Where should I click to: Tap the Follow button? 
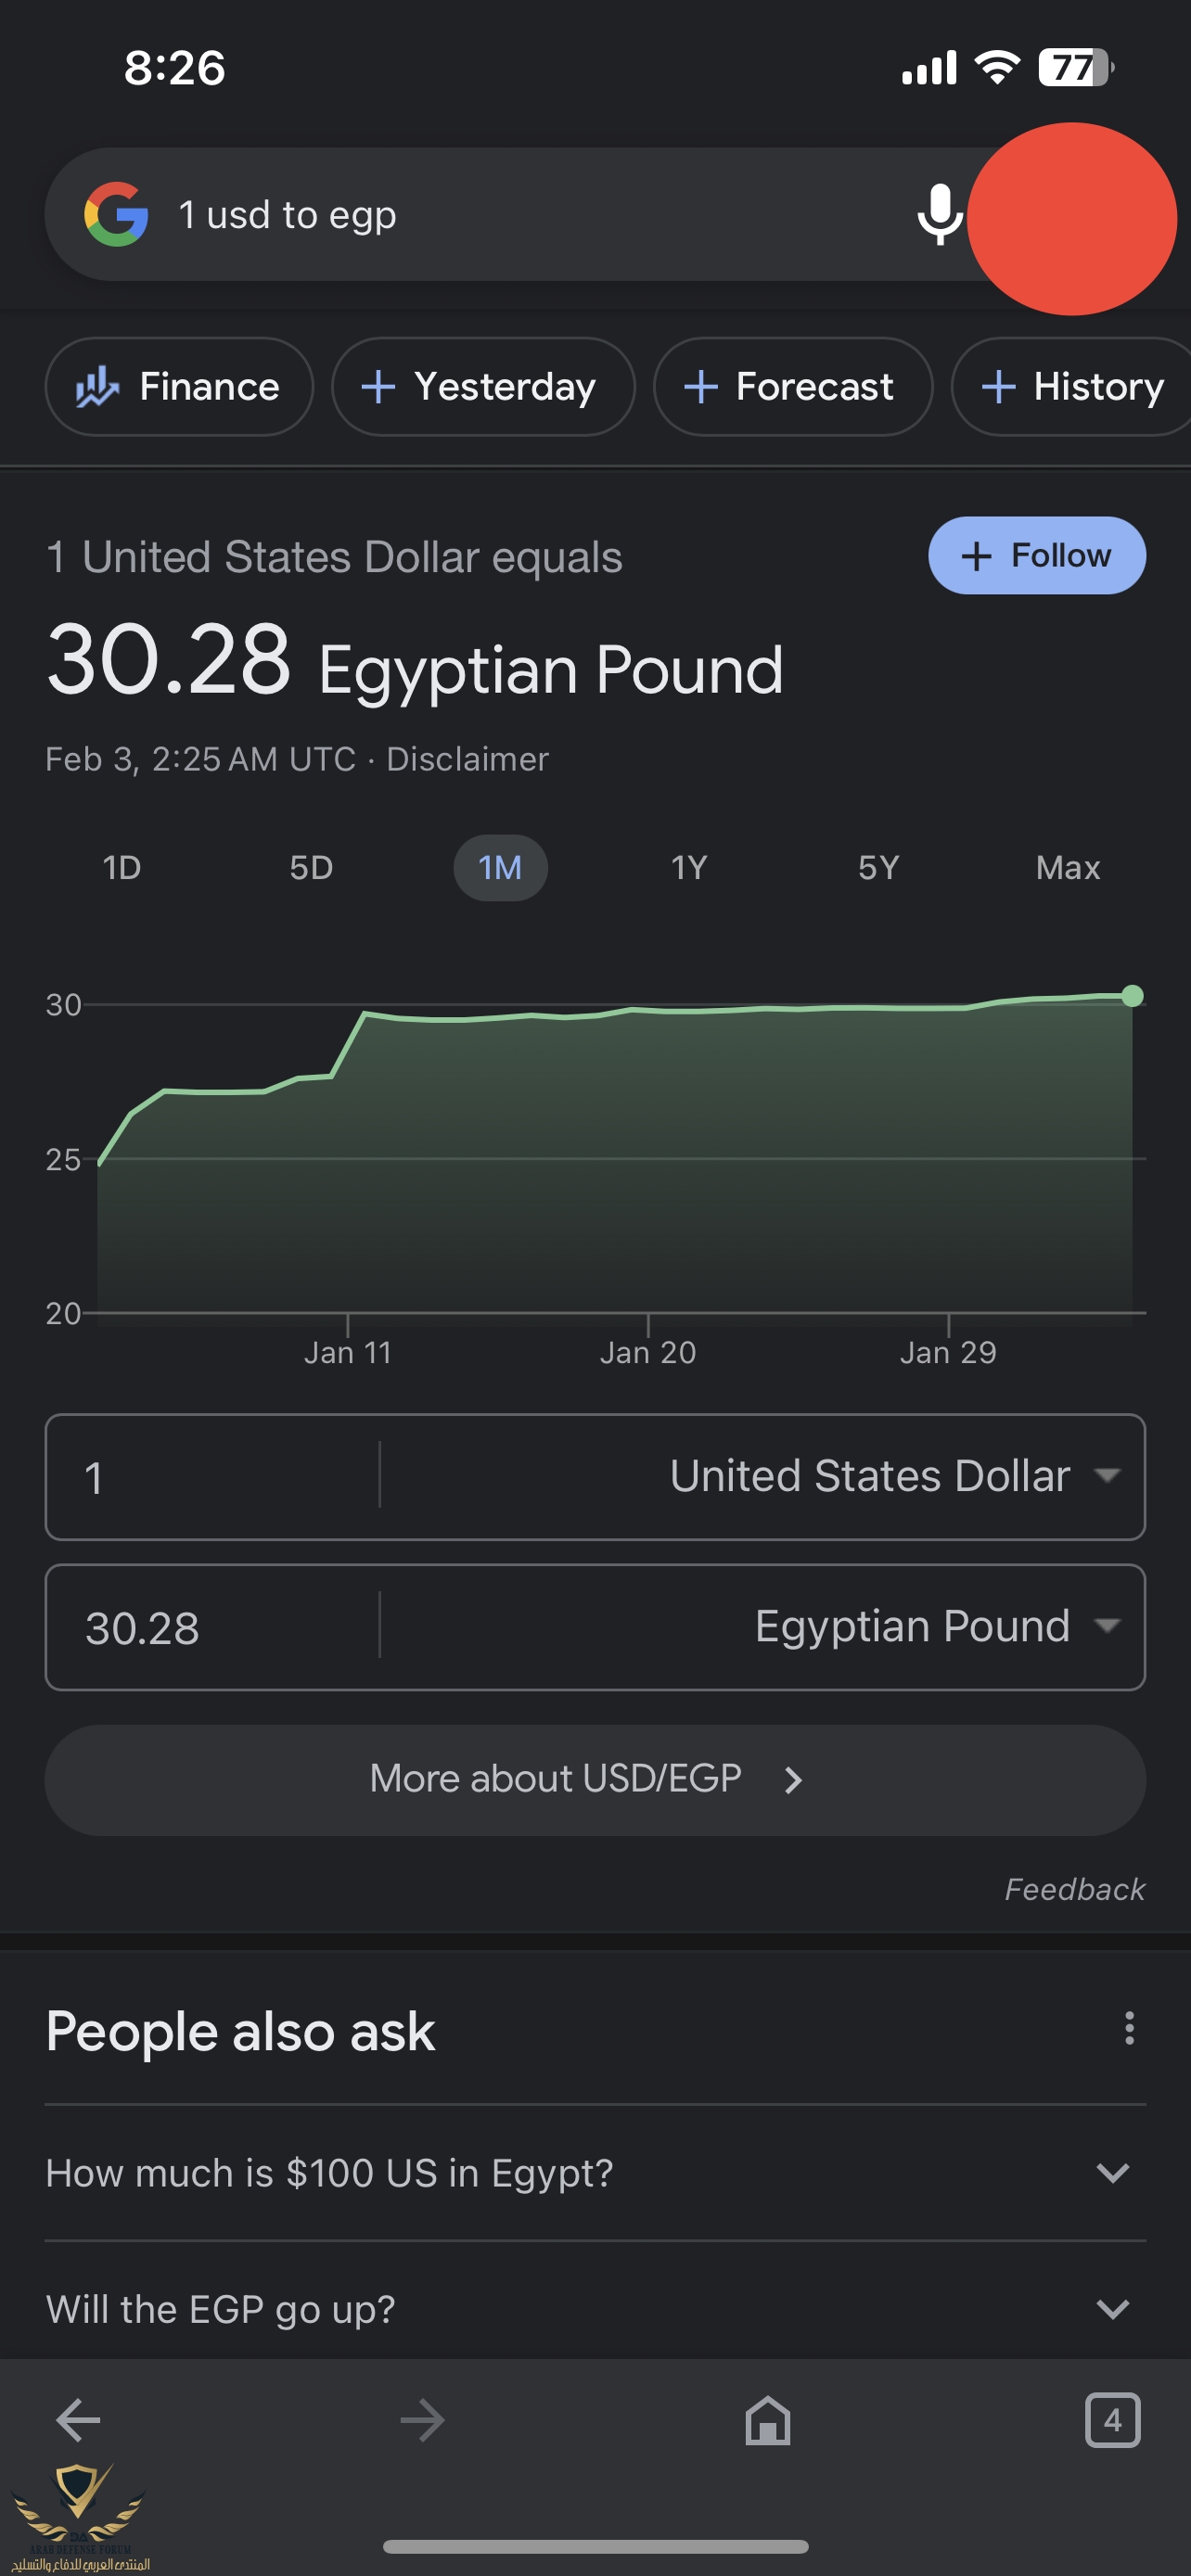pyautogui.click(x=1036, y=556)
